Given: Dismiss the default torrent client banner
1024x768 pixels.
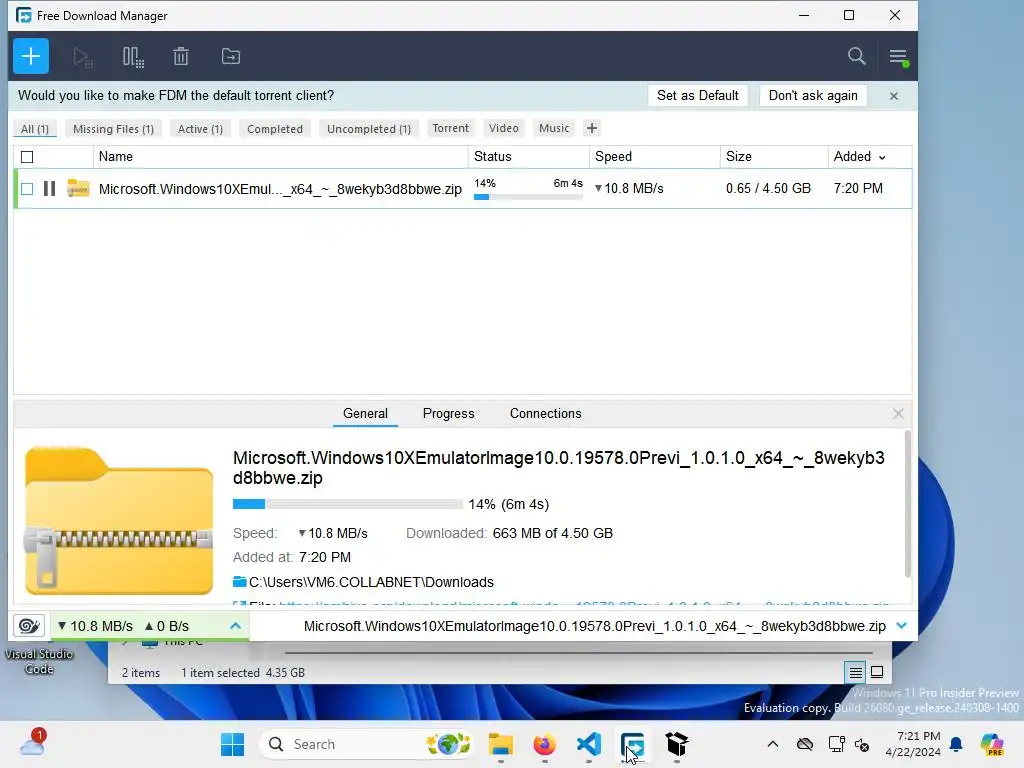Looking at the screenshot, I should (x=893, y=96).
